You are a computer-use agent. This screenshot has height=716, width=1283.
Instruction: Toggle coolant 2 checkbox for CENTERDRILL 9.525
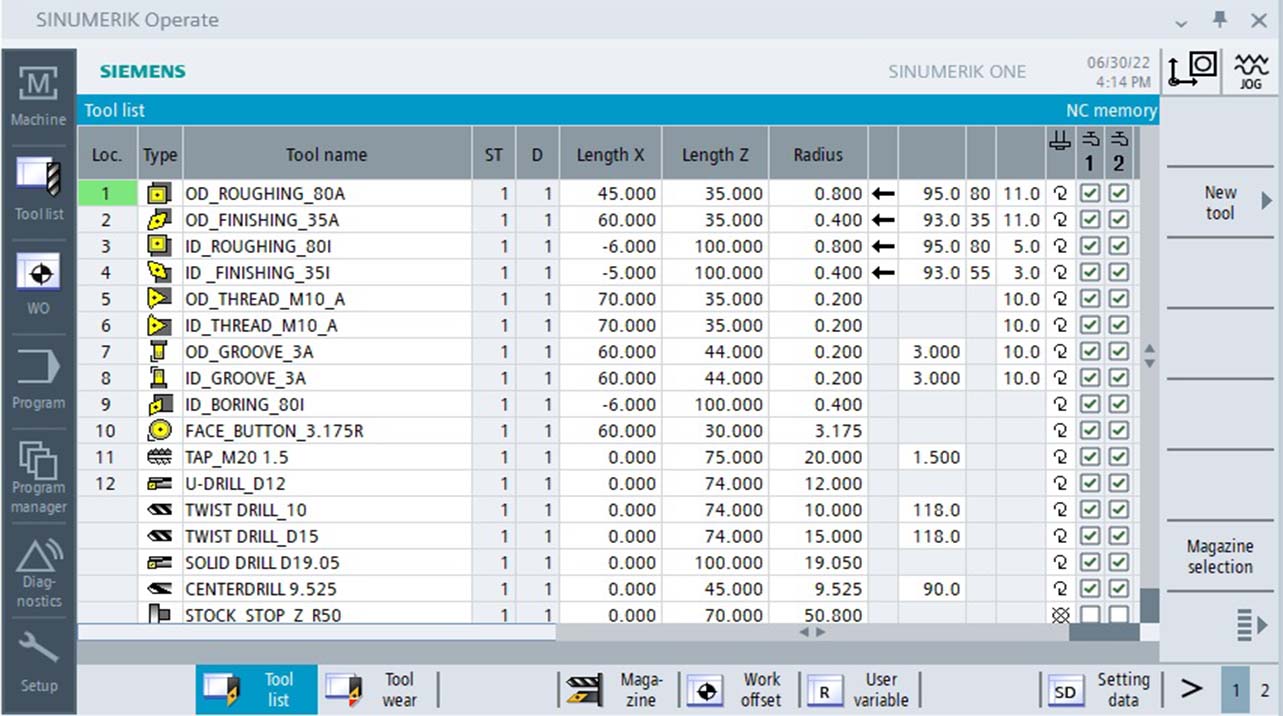click(1118, 589)
